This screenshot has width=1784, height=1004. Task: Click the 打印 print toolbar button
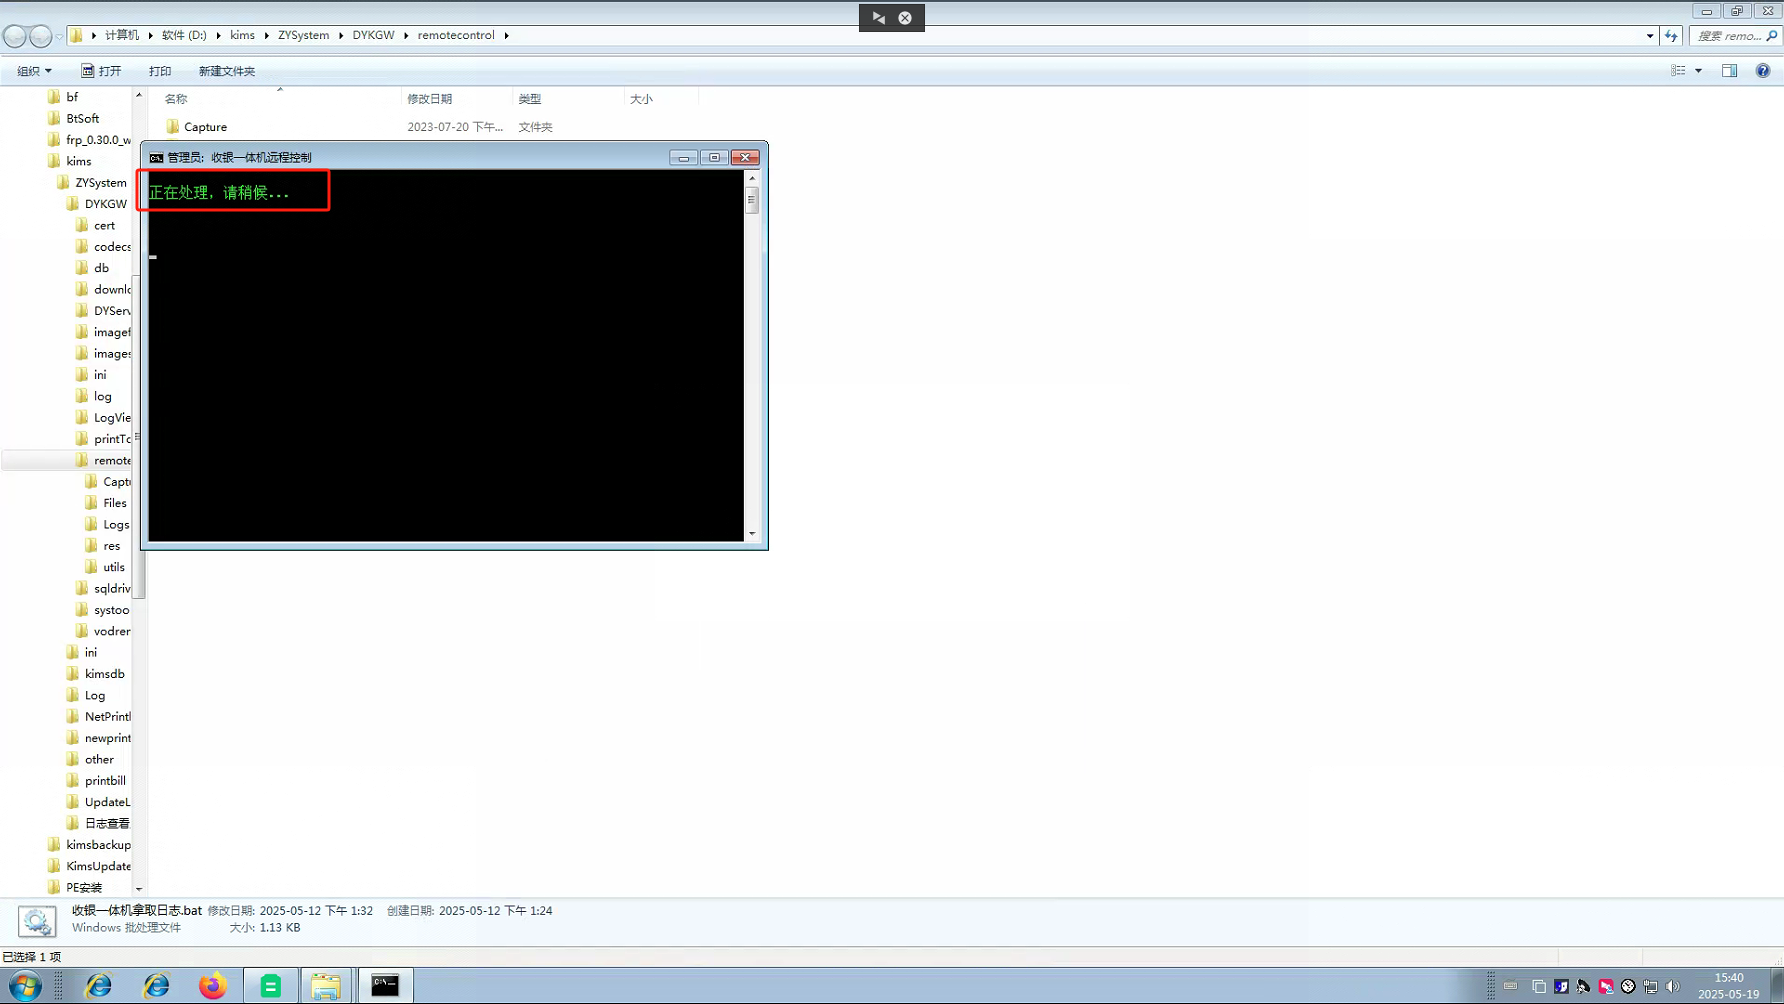[x=160, y=71]
